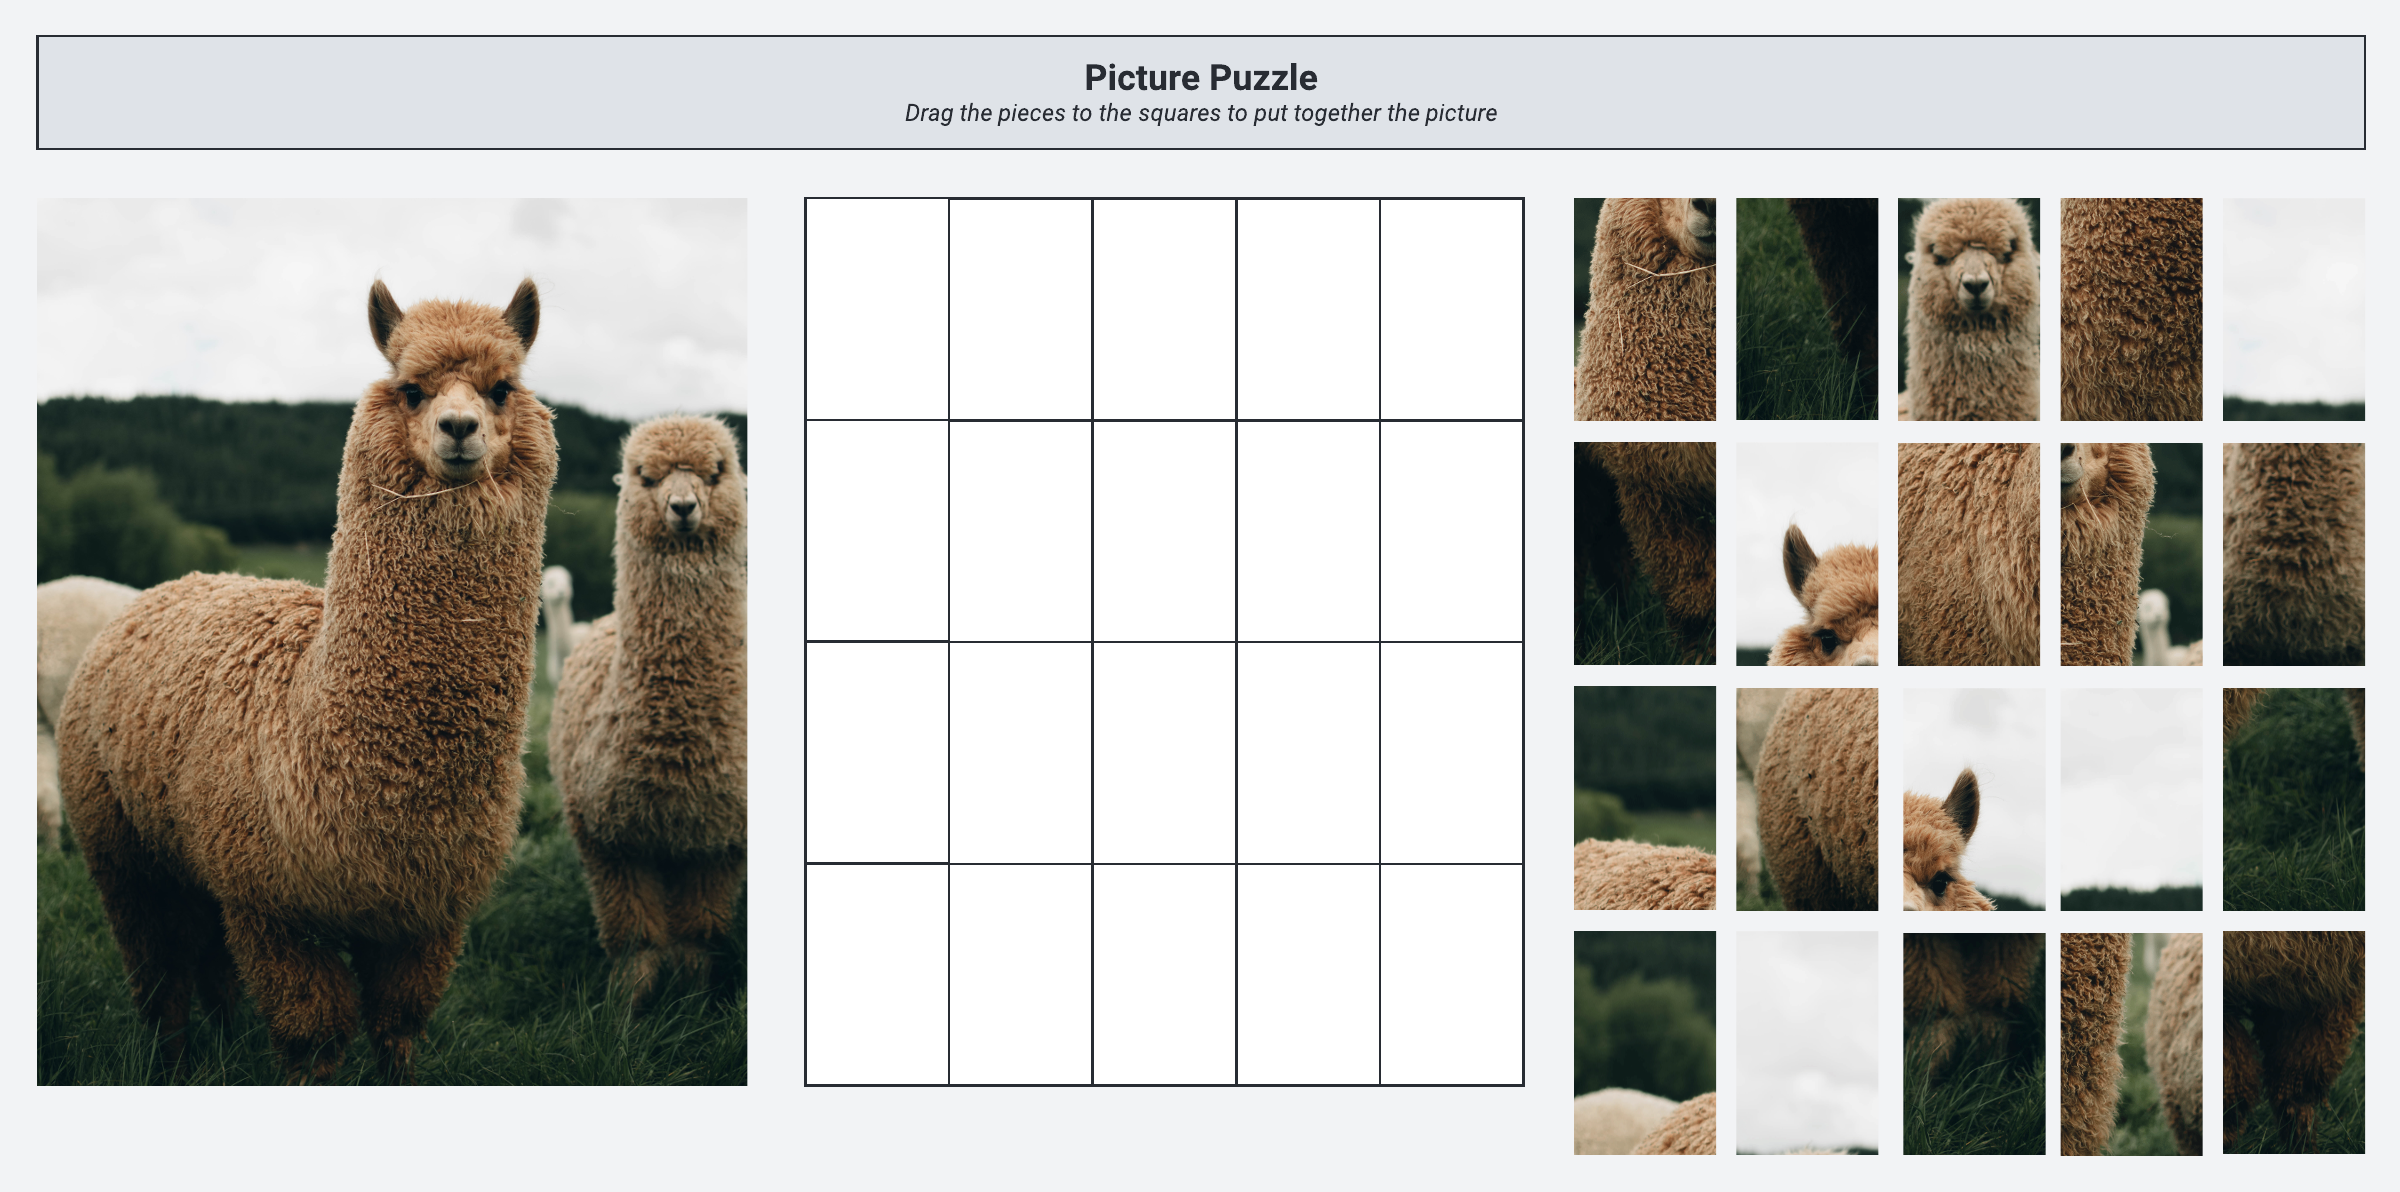
Task: Select the dark leg-and-grass piece starting second tray row
Action: coord(1645,554)
